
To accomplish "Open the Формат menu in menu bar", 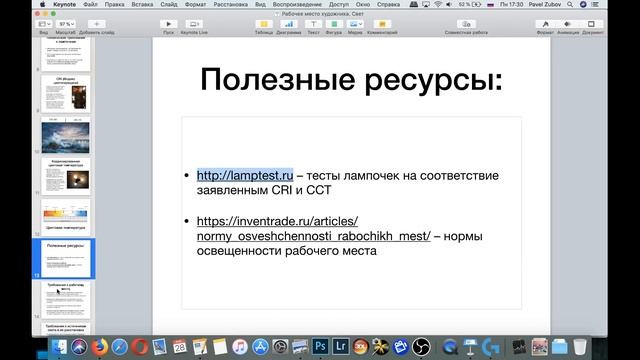I will tap(195, 4).
